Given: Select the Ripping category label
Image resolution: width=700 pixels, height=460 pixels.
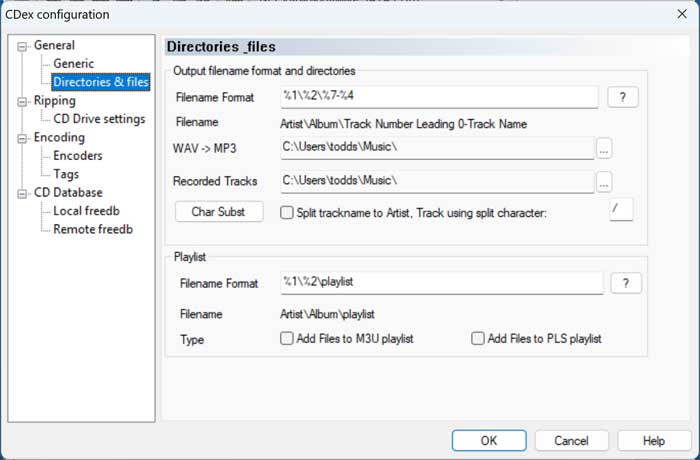Looking at the screenshot, I should coord(54,101).
